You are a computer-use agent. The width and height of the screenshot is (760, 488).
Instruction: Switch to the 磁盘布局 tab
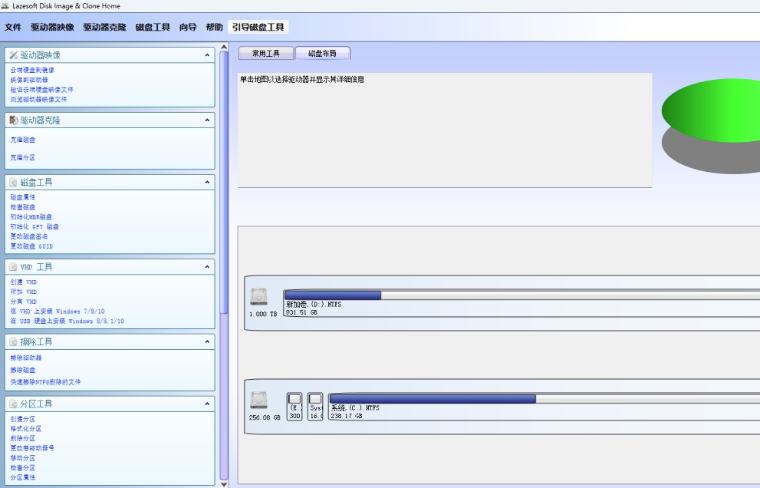(322, 53)
